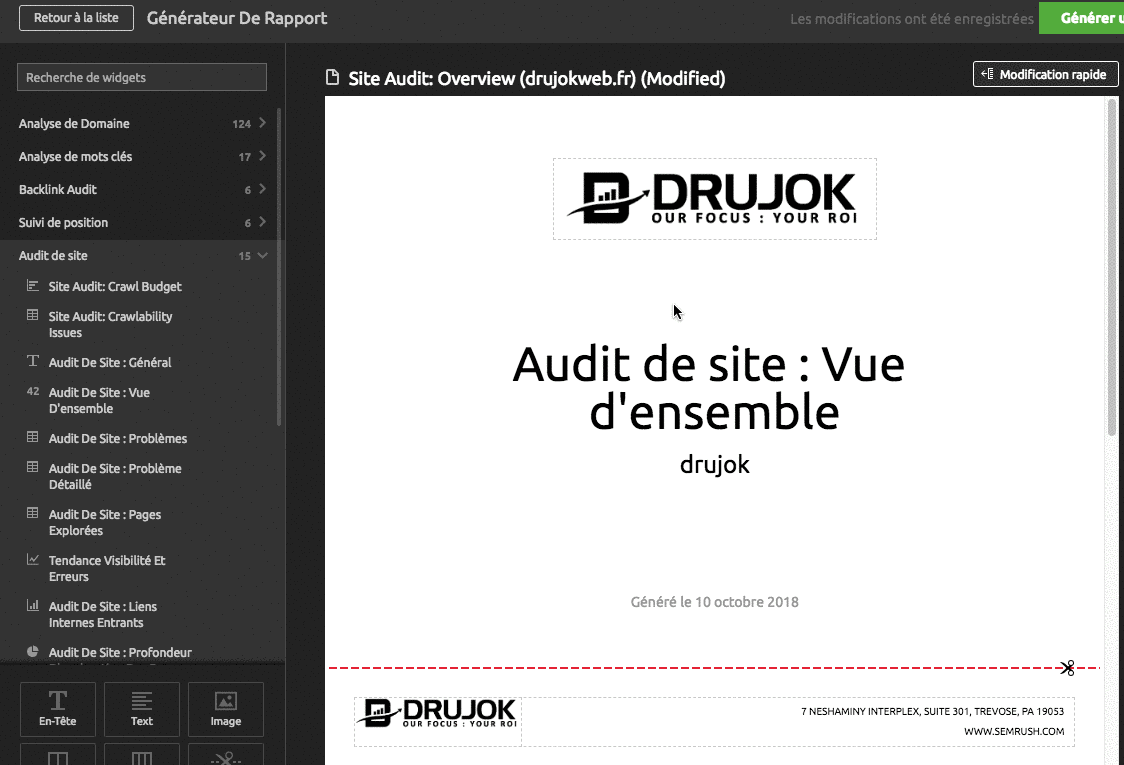The image size is (1124, 765).
Task: Select the Audit de site category header
Action: click(x=142, y=255)
